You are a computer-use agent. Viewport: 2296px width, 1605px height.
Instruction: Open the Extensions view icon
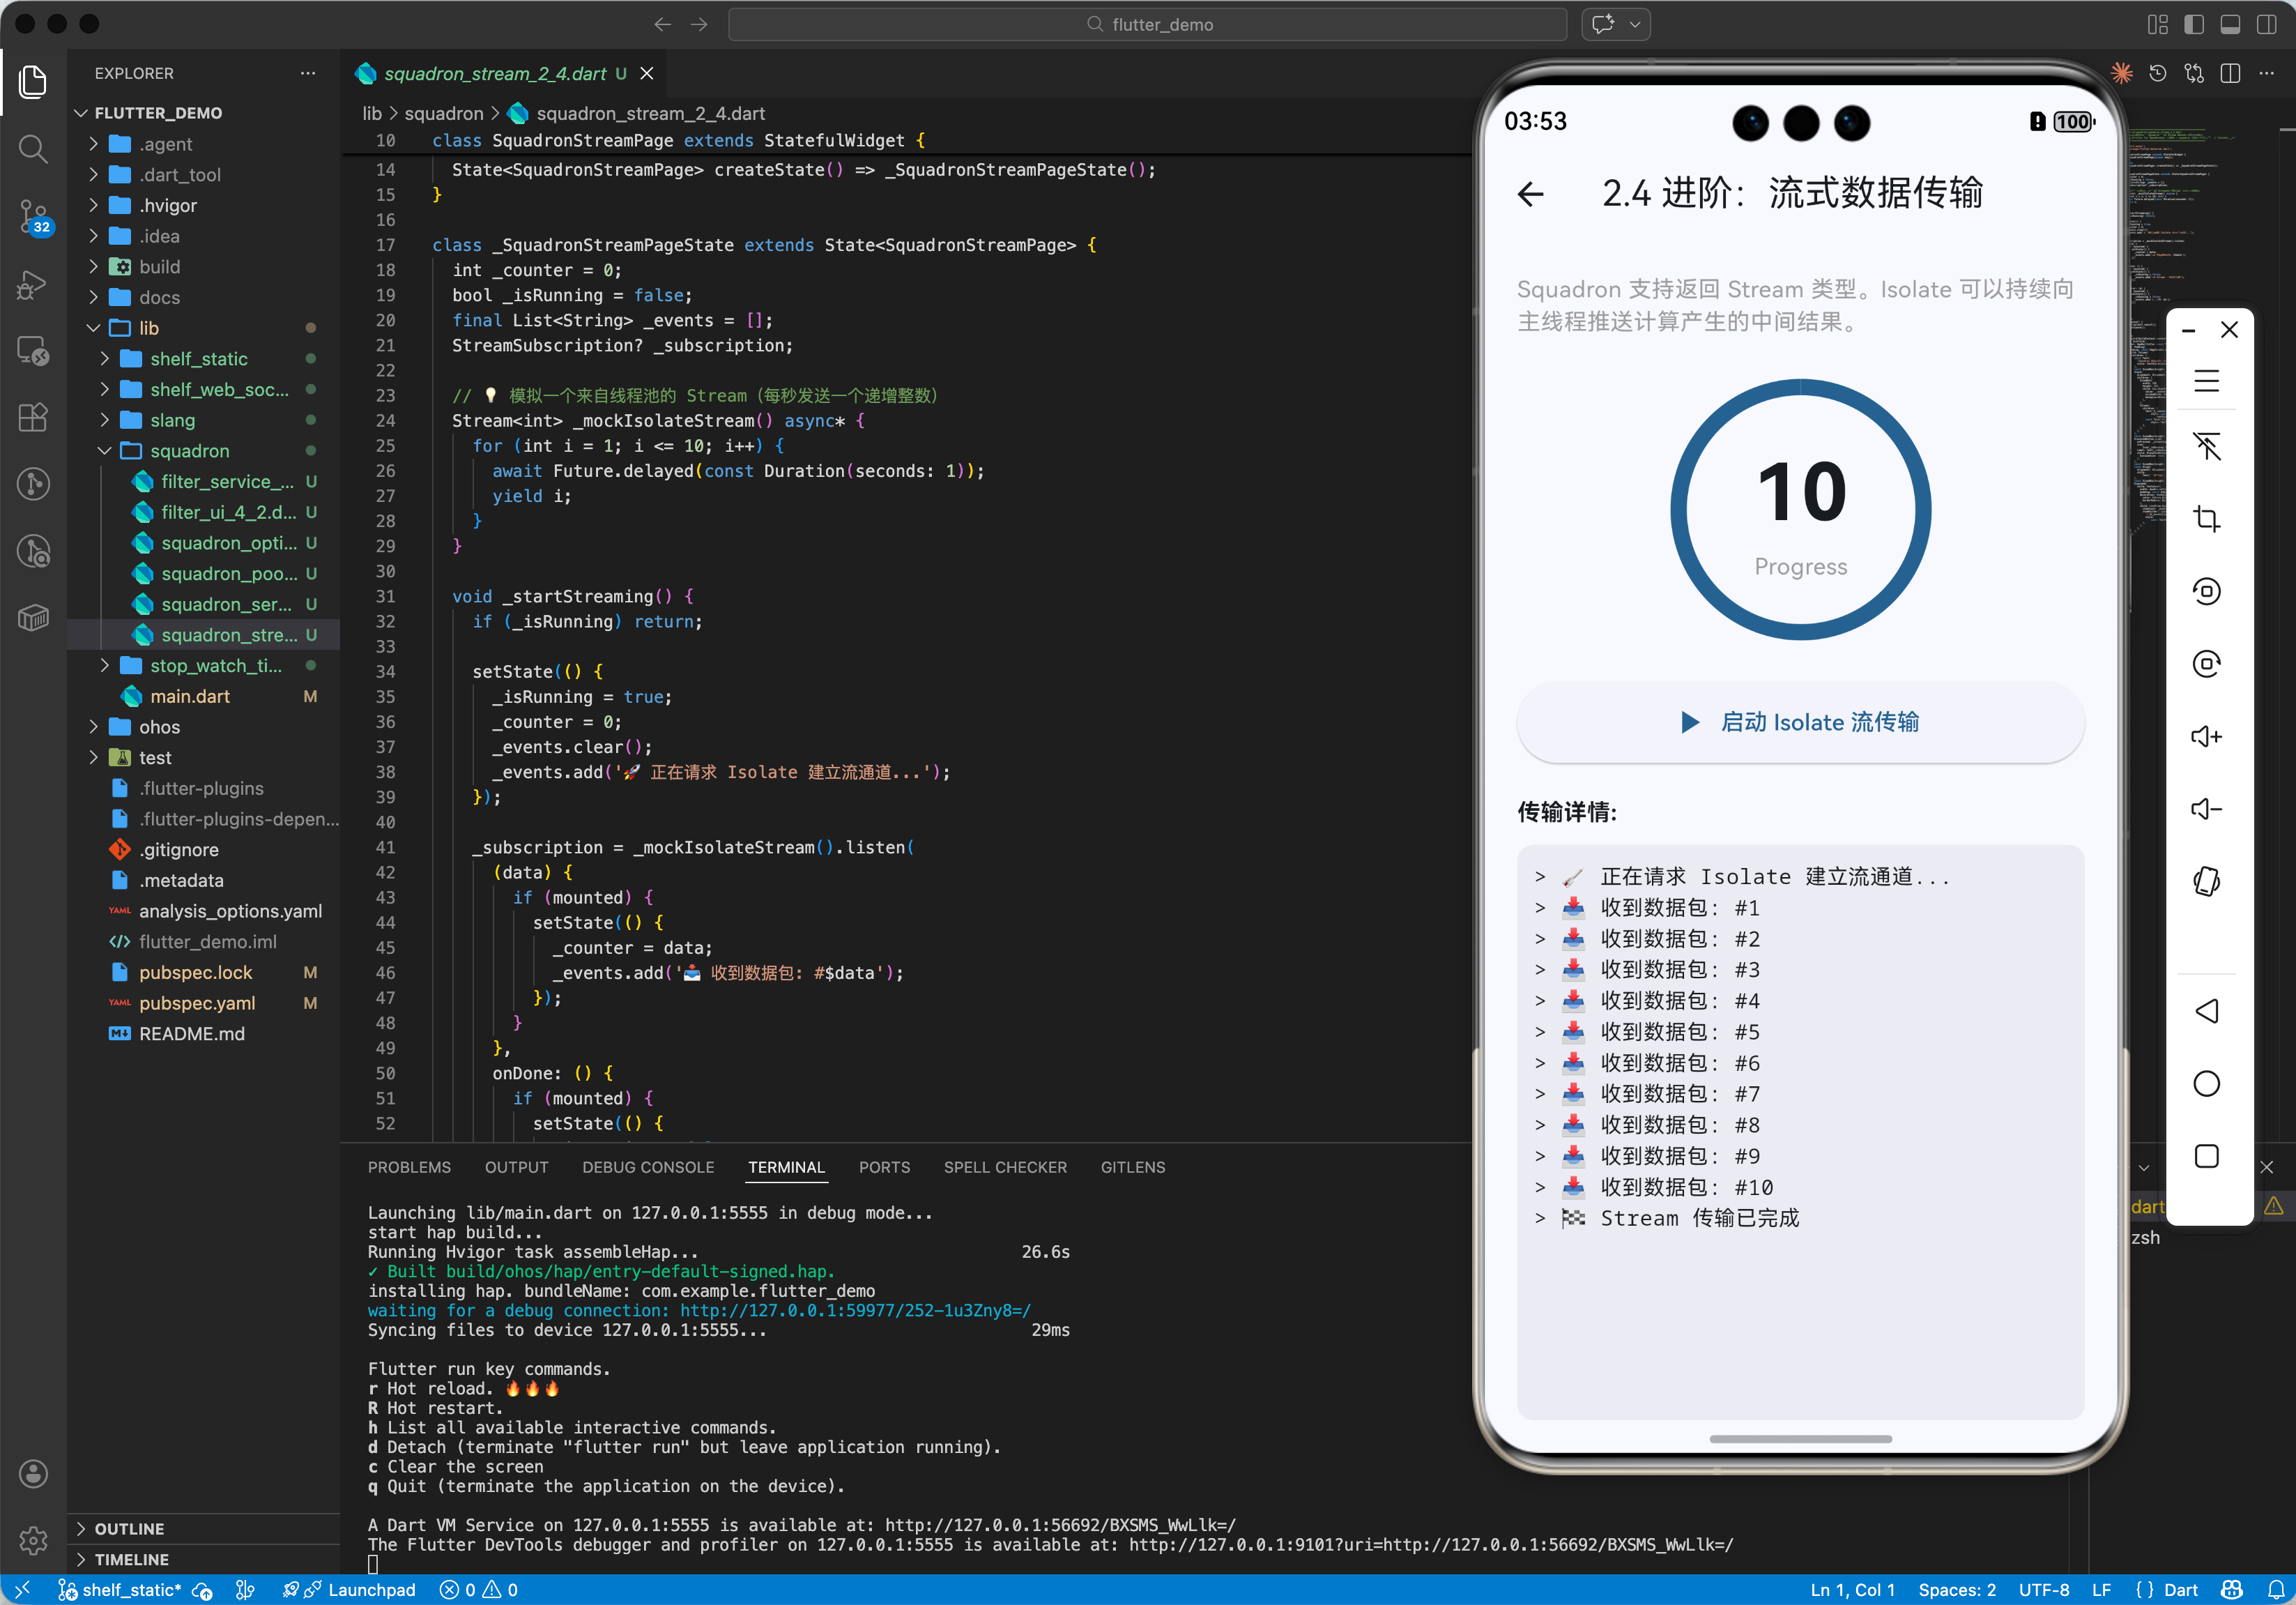coord(33,417)
